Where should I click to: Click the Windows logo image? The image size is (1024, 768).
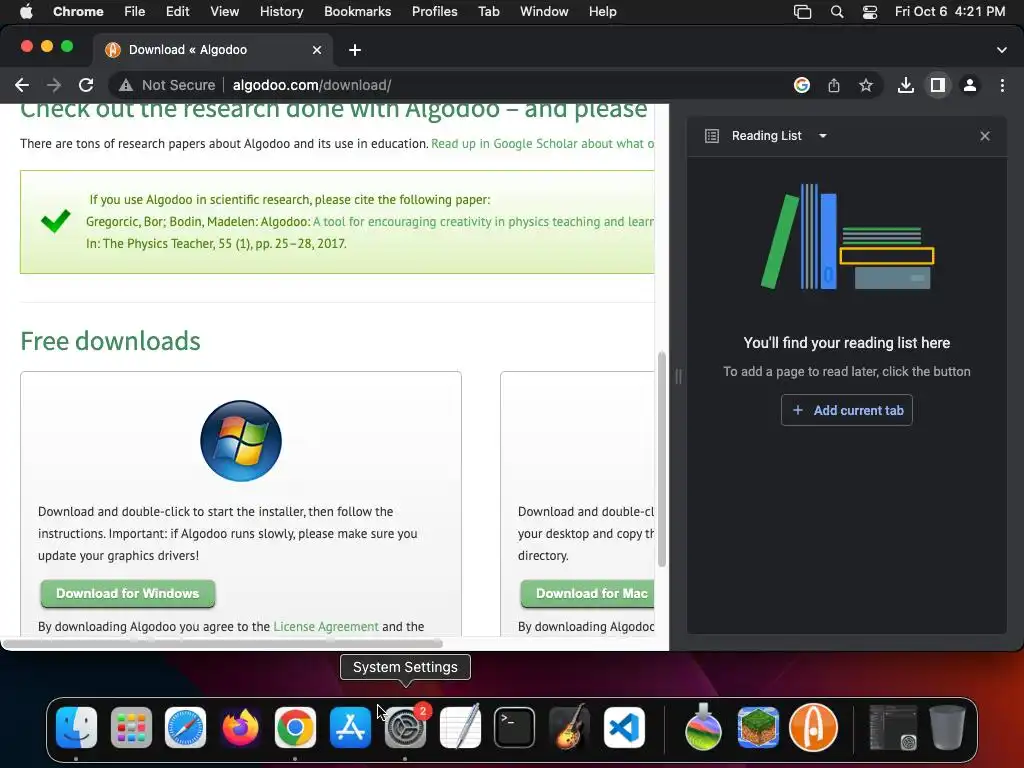coord(241,441)
